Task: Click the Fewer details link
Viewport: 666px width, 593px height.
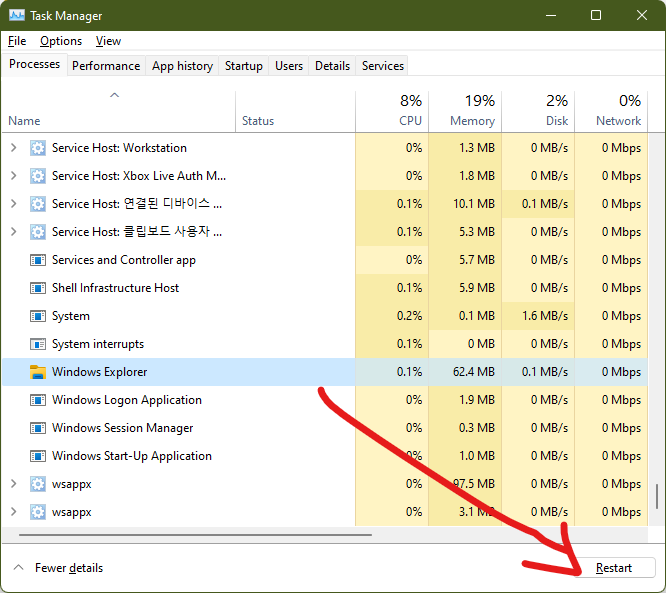Action: pos(69,568)
